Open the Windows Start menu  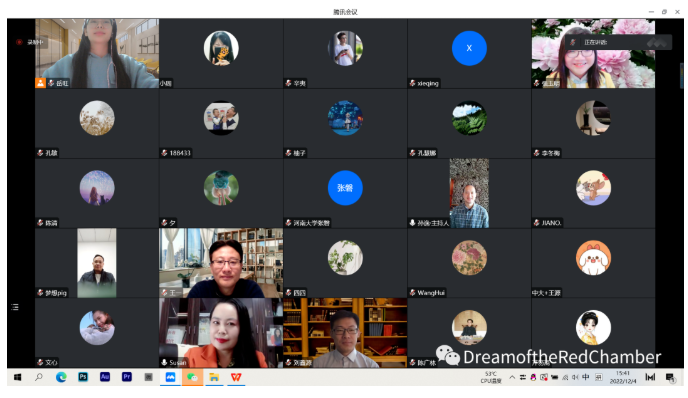[x=18, y=377]
